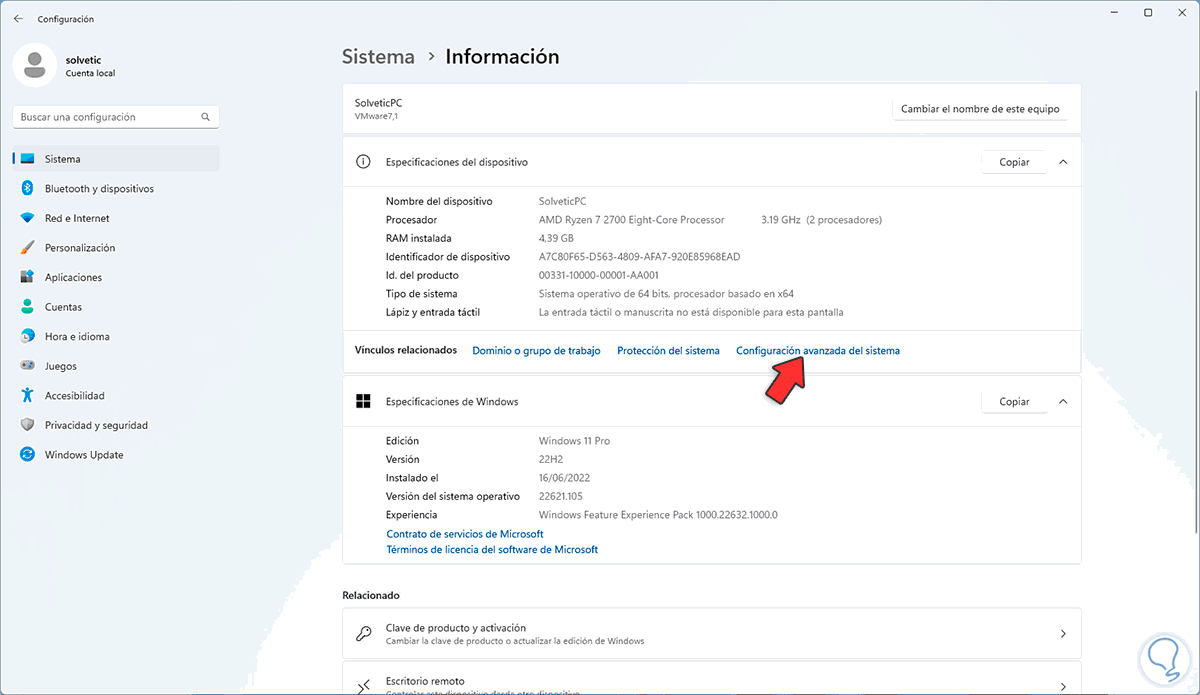Open the Clave de producto y activación chevron
Viewport: 1200px width, 695px height.
[1062, 634]
